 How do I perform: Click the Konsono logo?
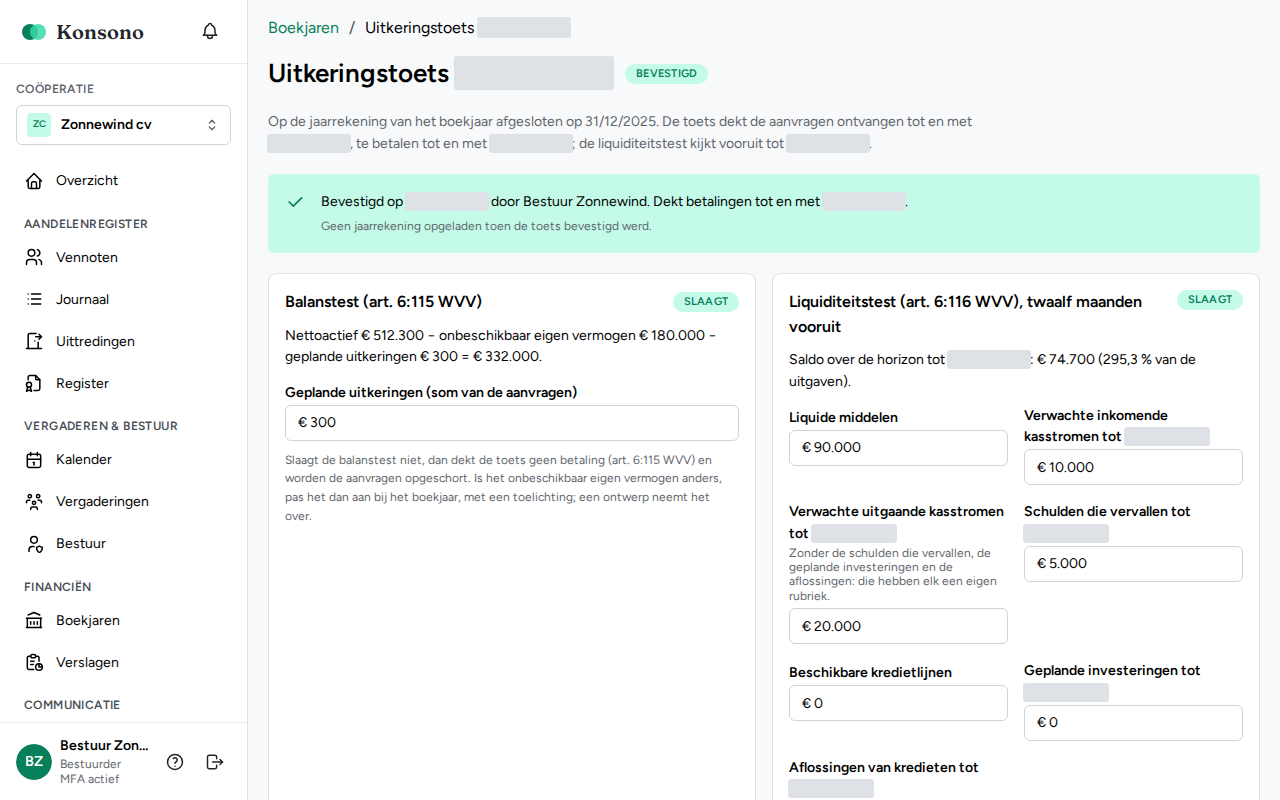[x=83, y=32]
